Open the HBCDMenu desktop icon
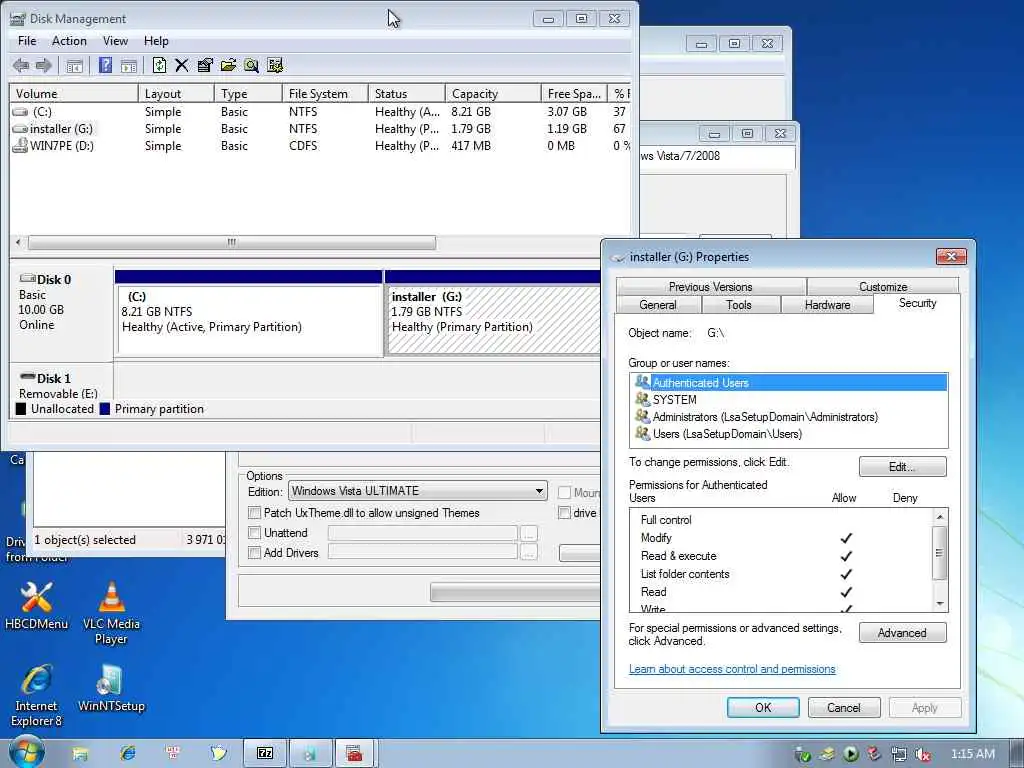Screen dimensions: 1024x768 coord(37,606)
